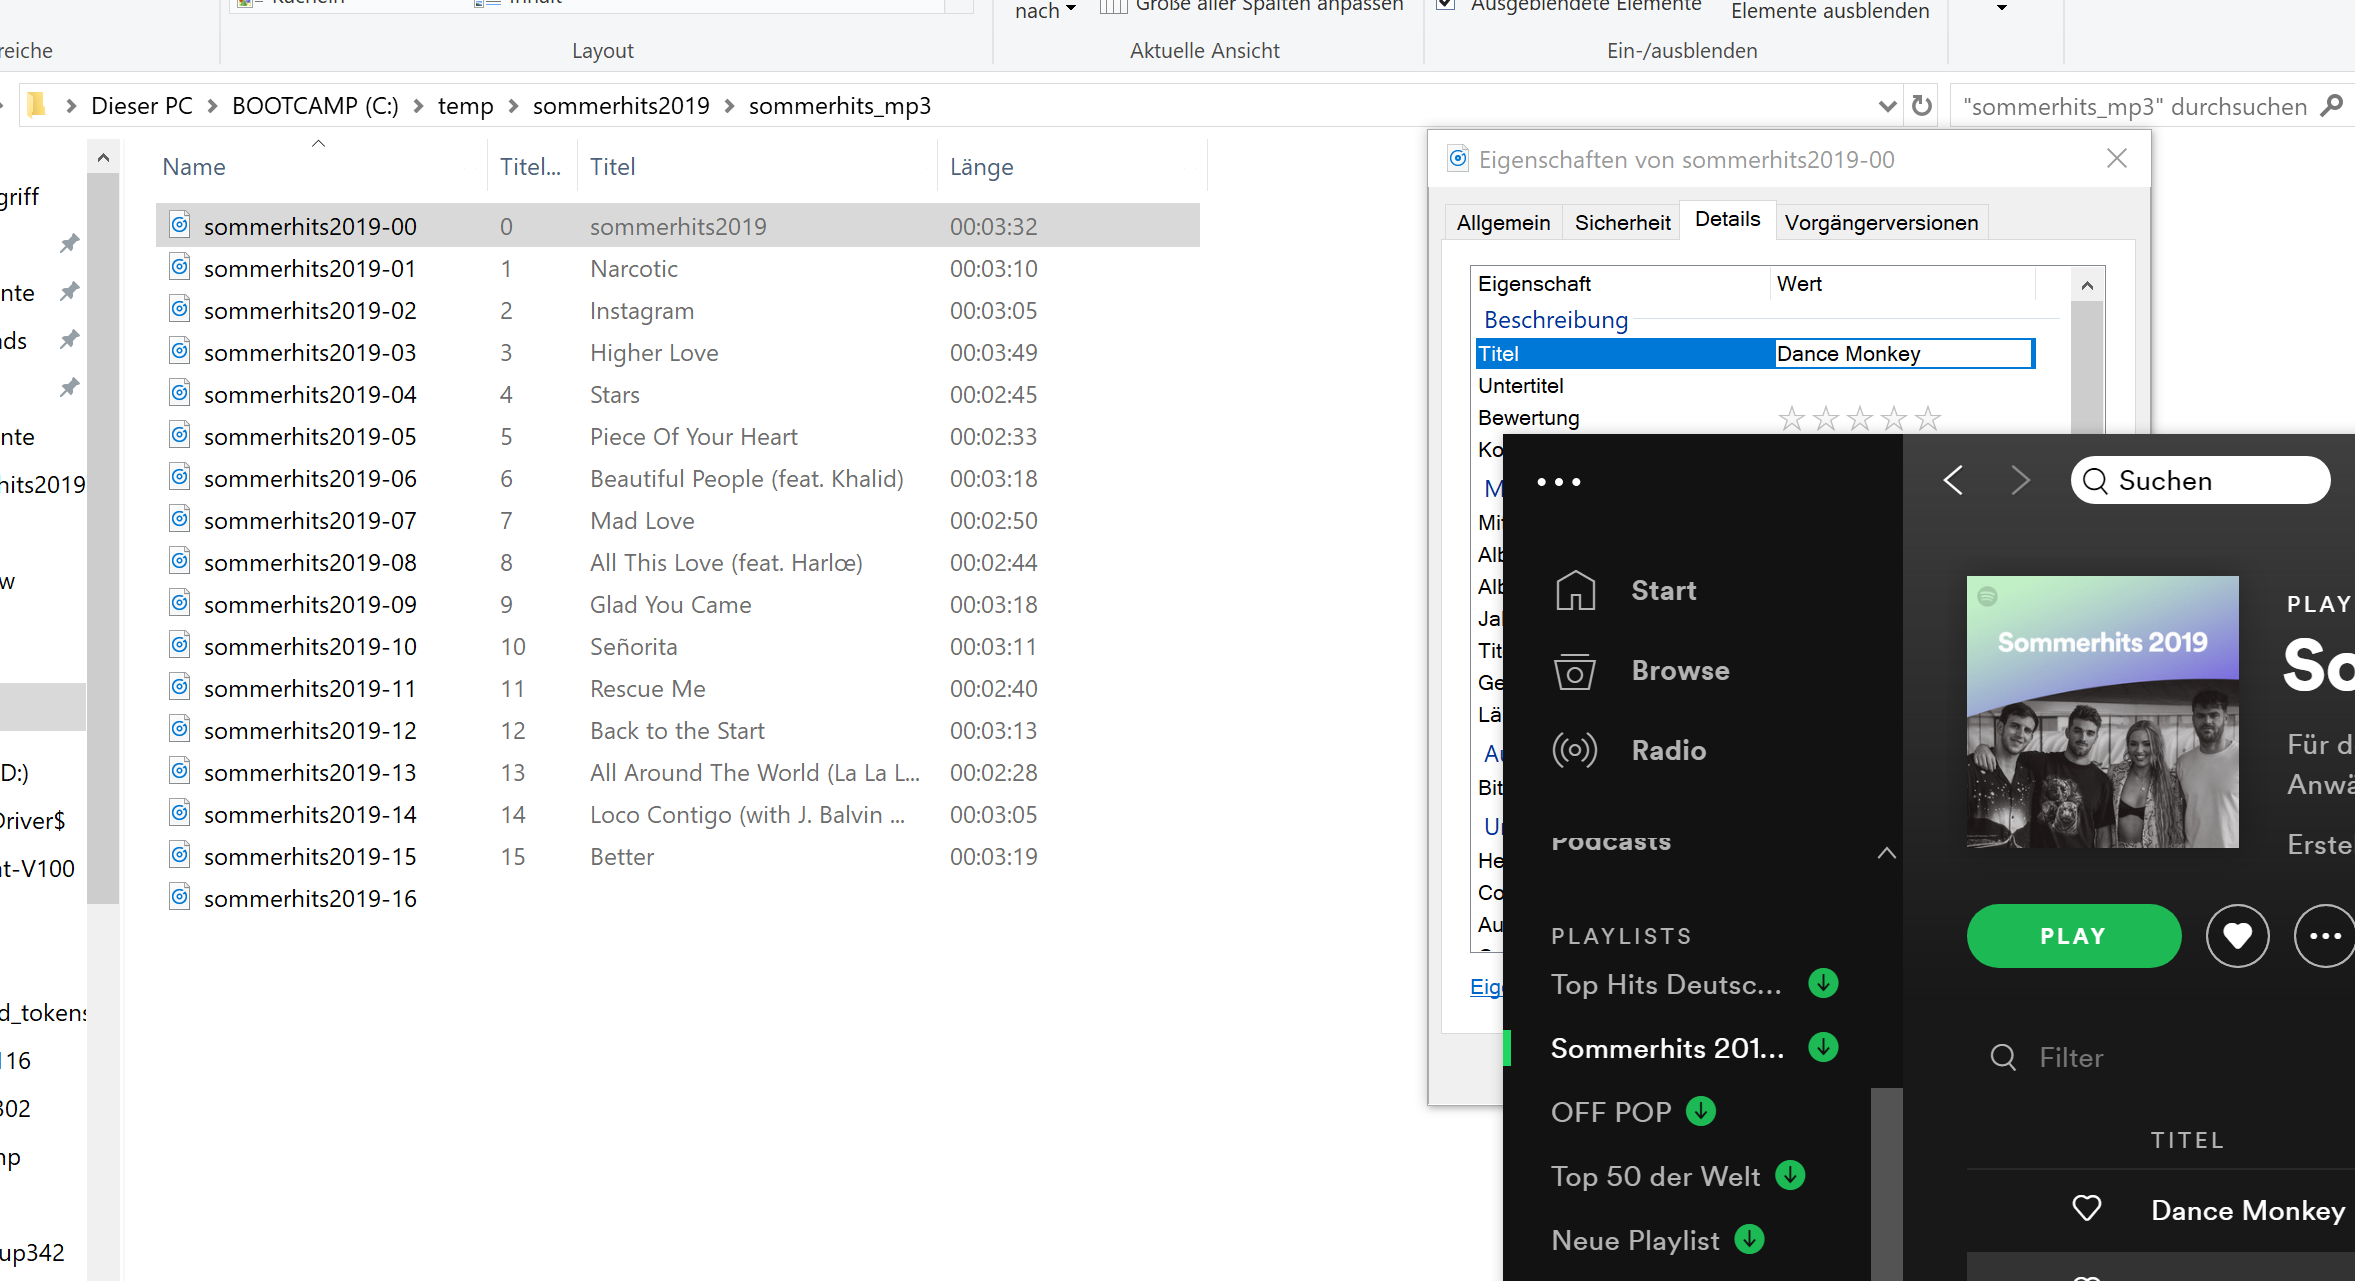This screenshot has height=1281, width=2355.
Task: Click download icon beside OFF POP
Action: (x=1700, y=1111)
